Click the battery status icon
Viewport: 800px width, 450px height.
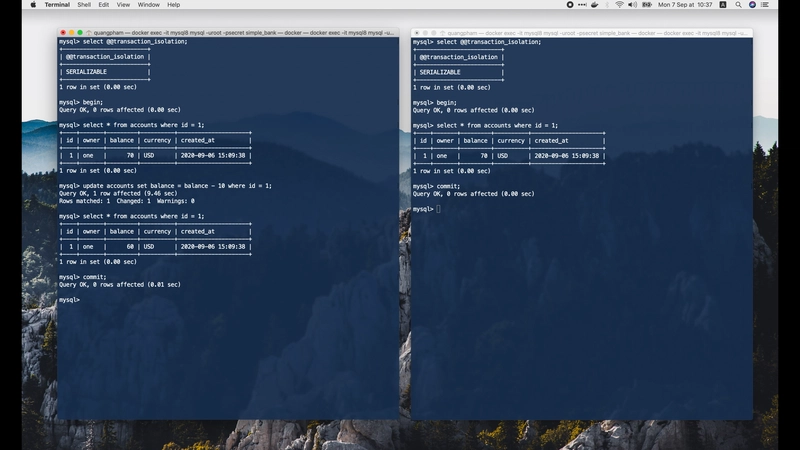(x=647, y=5)
